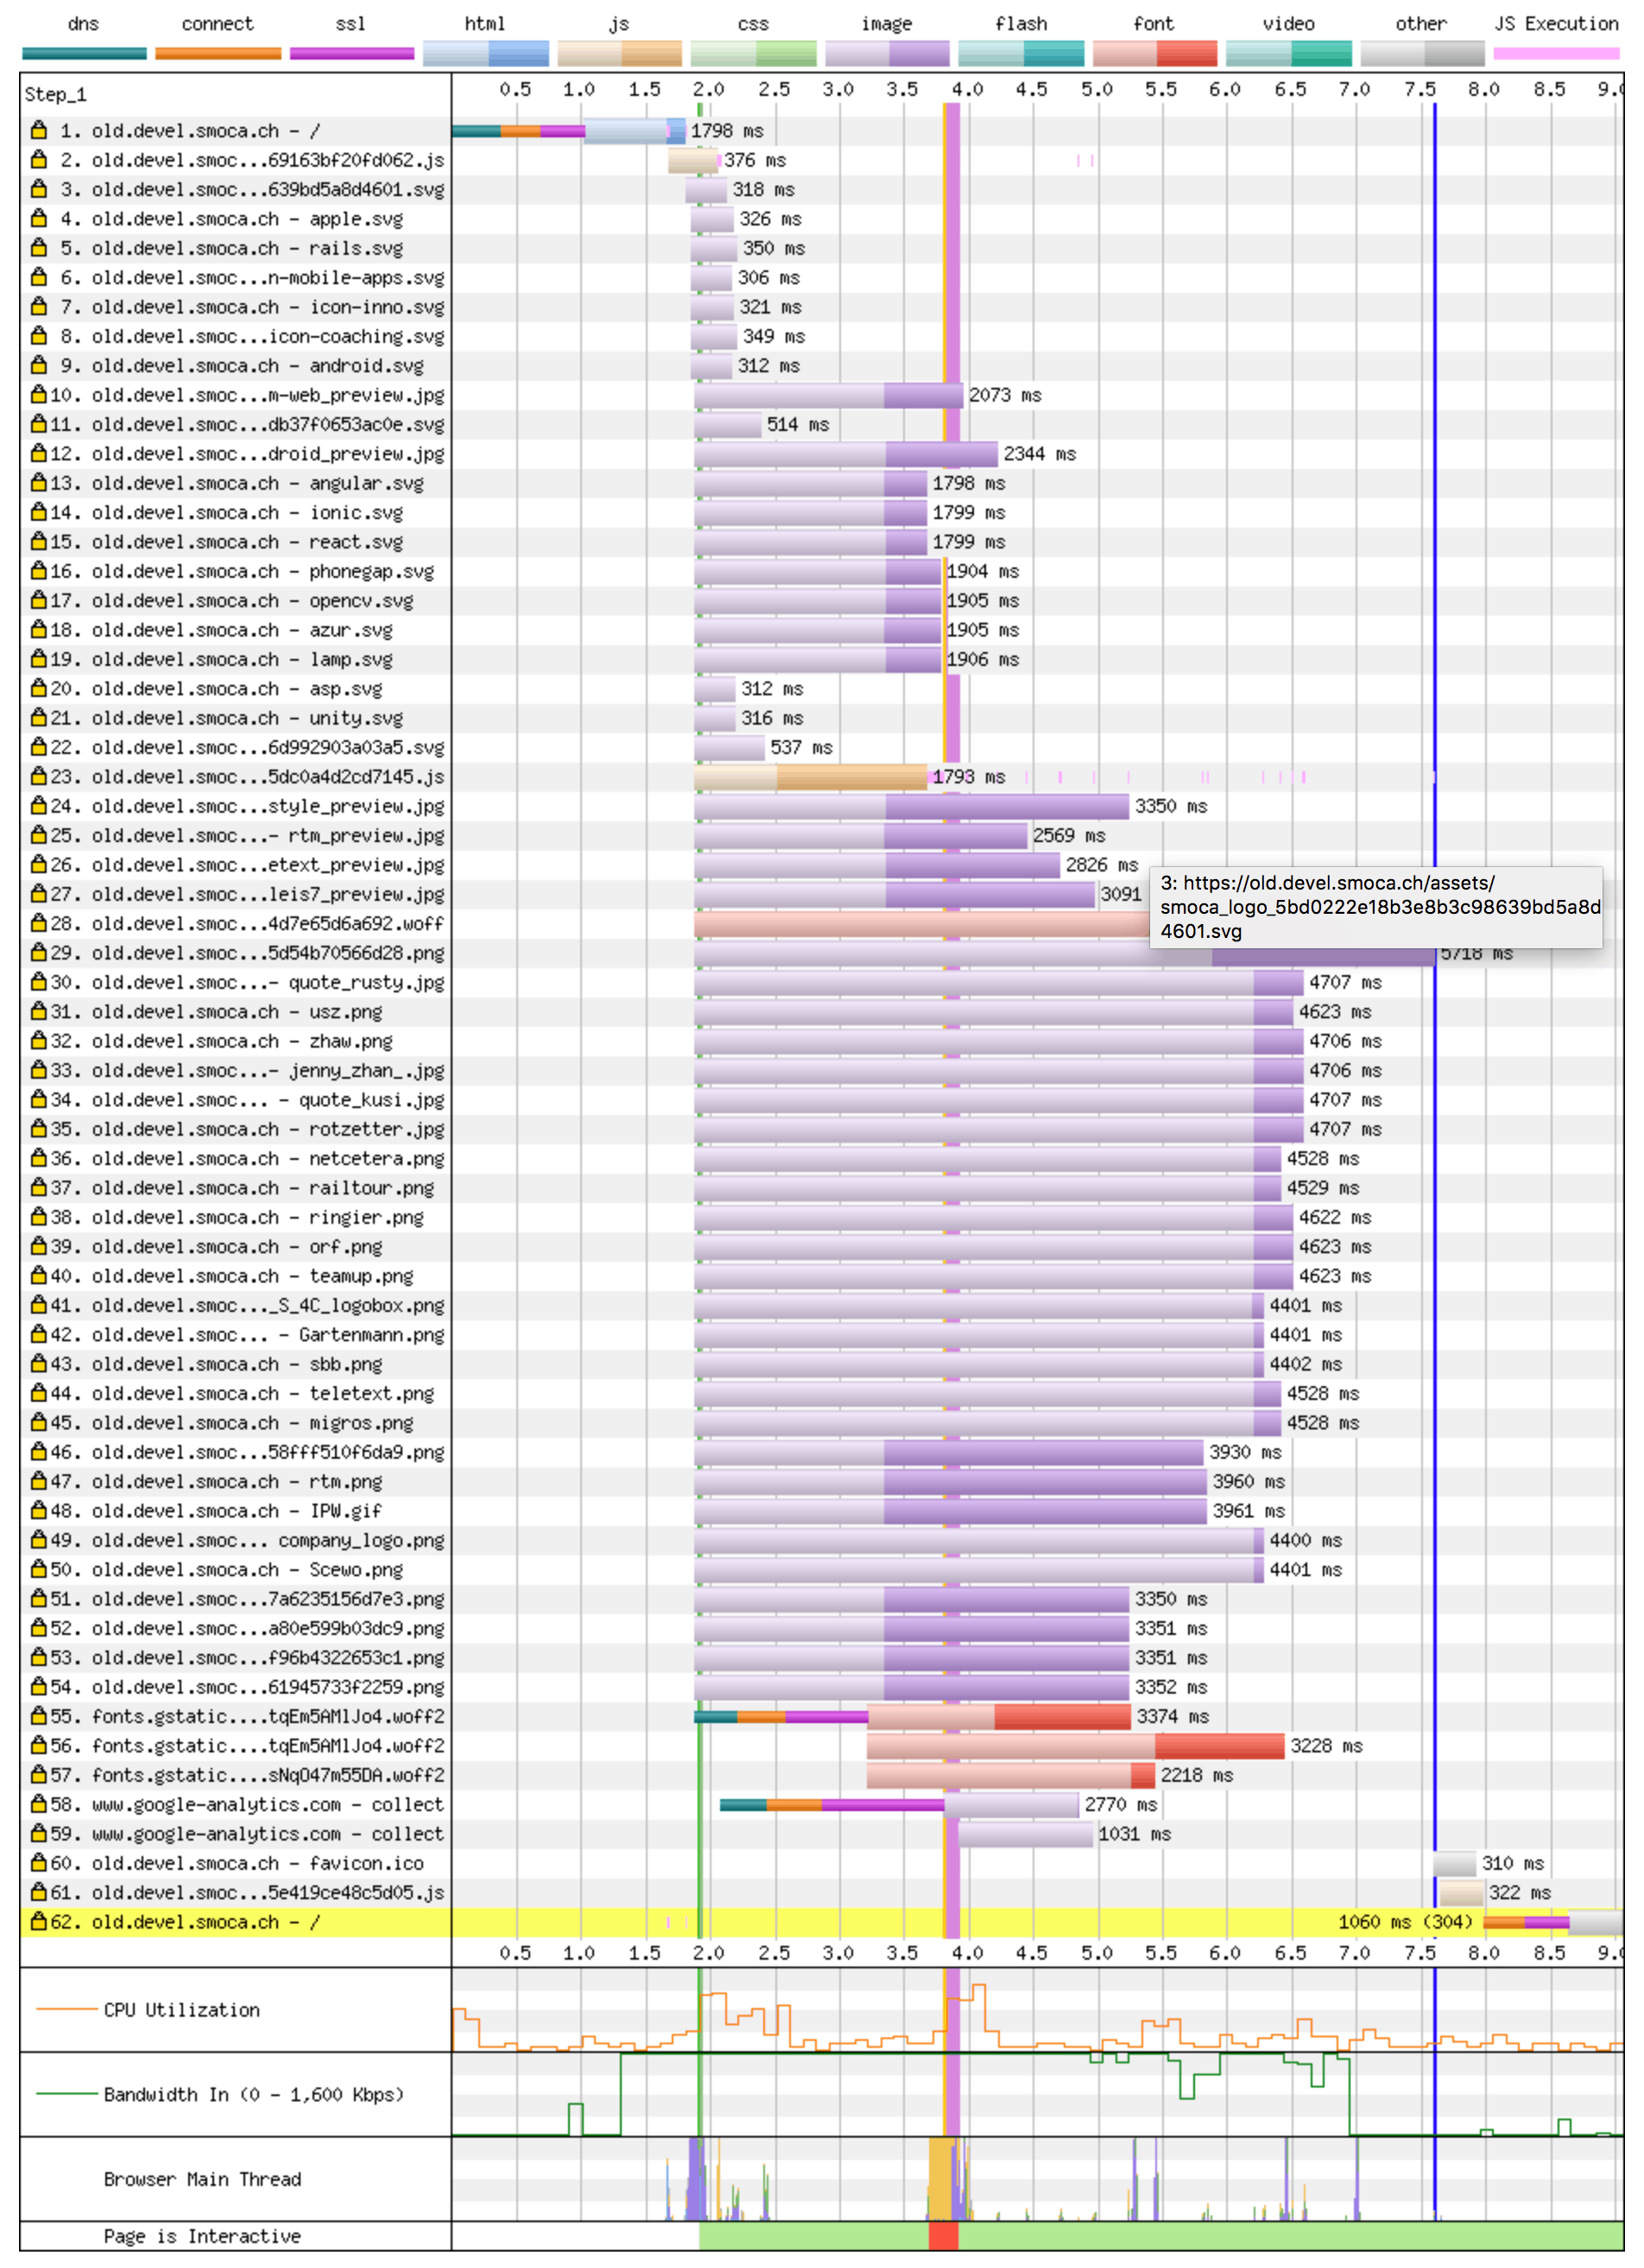Image resolution: width=1644 pixels, height=2268 pixels.
Task: Click lock icon on highlighted request 62
Action: click(39, 1921)
